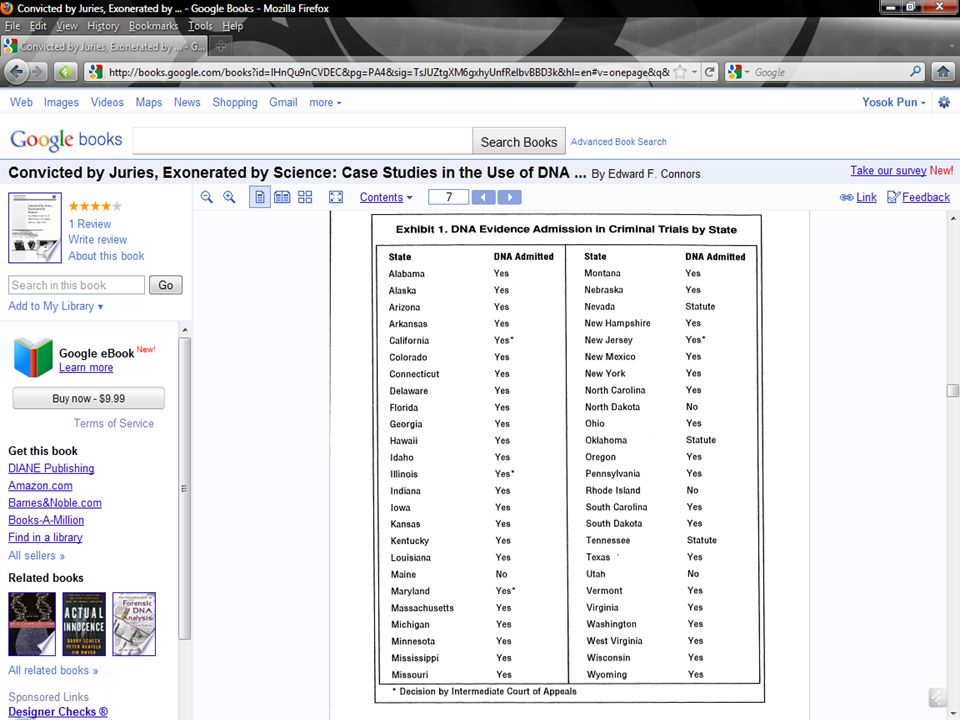Image resolution: width=960 pixels, height=720 pixels.
Task: Go to the next book page
Action: click(509, 197)
